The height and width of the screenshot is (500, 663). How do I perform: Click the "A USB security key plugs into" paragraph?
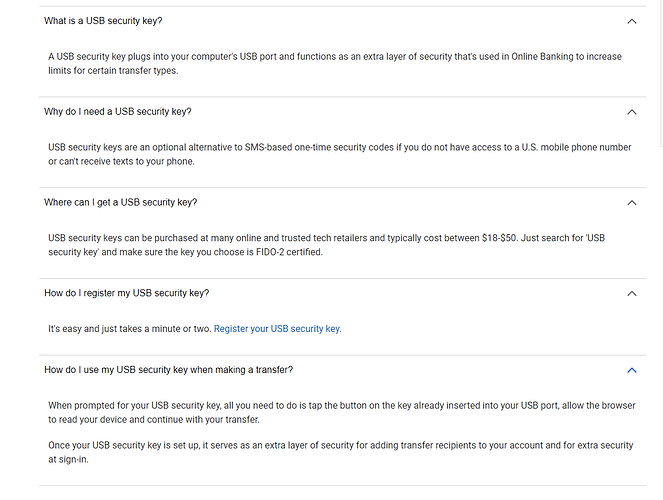(335, 63)
